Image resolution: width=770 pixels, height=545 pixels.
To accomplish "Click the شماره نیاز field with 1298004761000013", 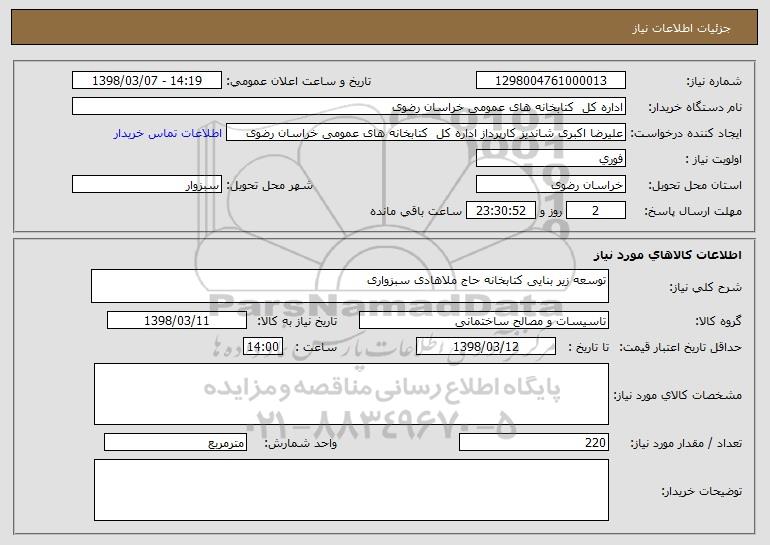I will pyautogui.click(x=550, y=81).
